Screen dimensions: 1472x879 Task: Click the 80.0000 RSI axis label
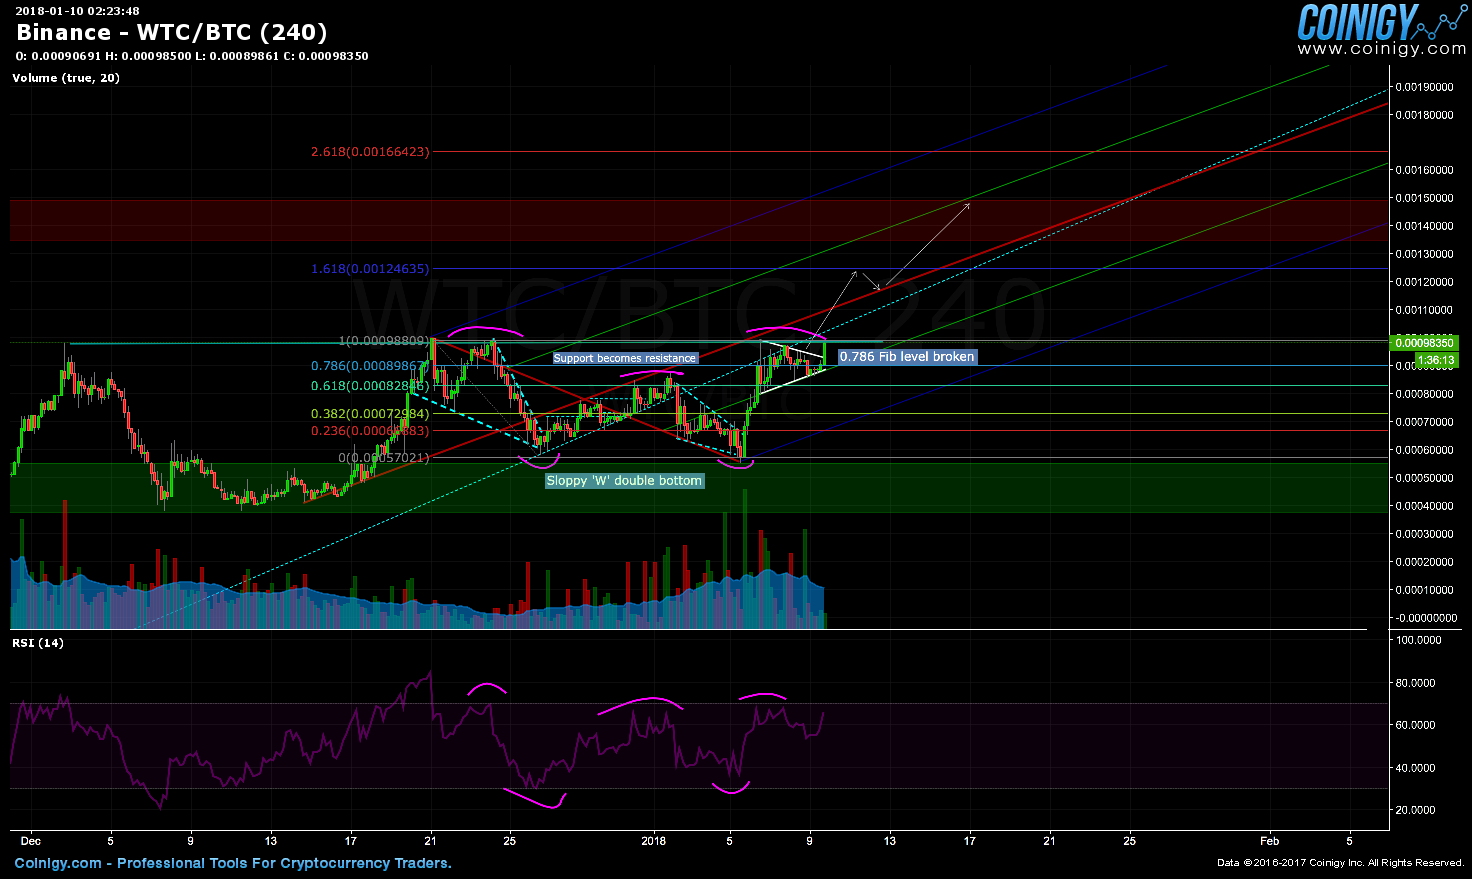pos(1415,683)
